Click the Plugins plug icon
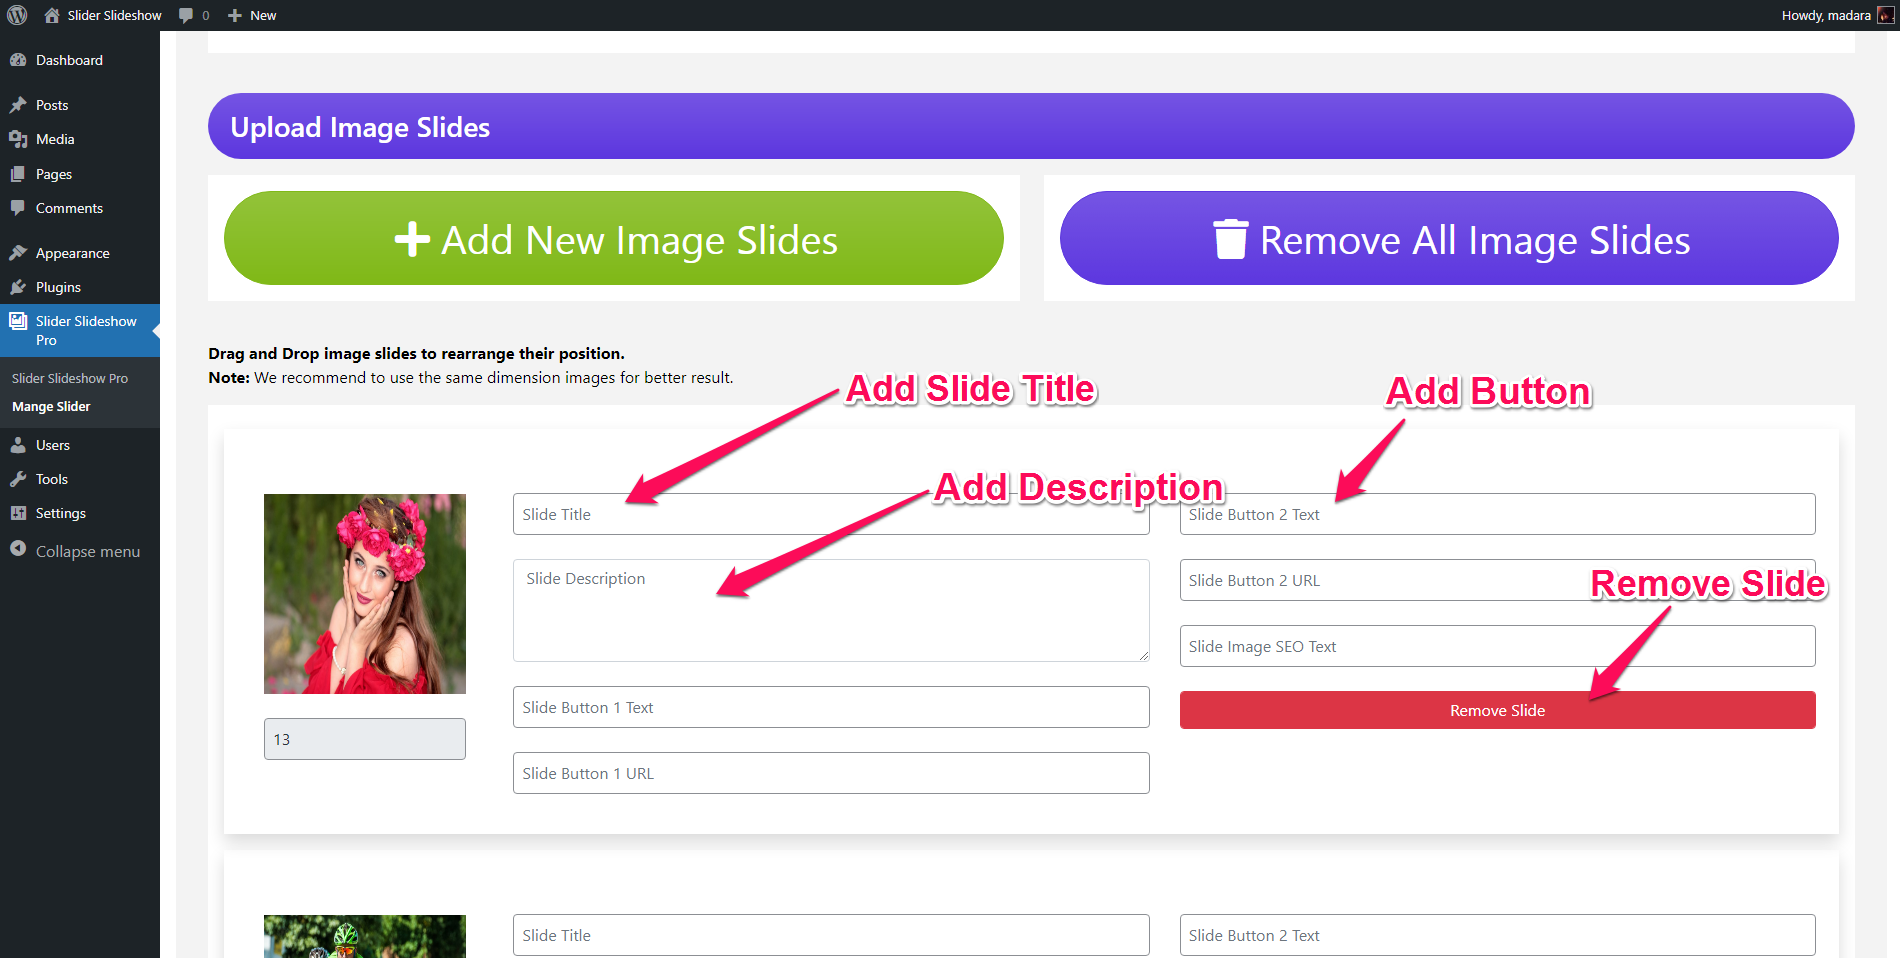Image resolution: width=1900 pixels, height=958 pixels. (18, 287)
